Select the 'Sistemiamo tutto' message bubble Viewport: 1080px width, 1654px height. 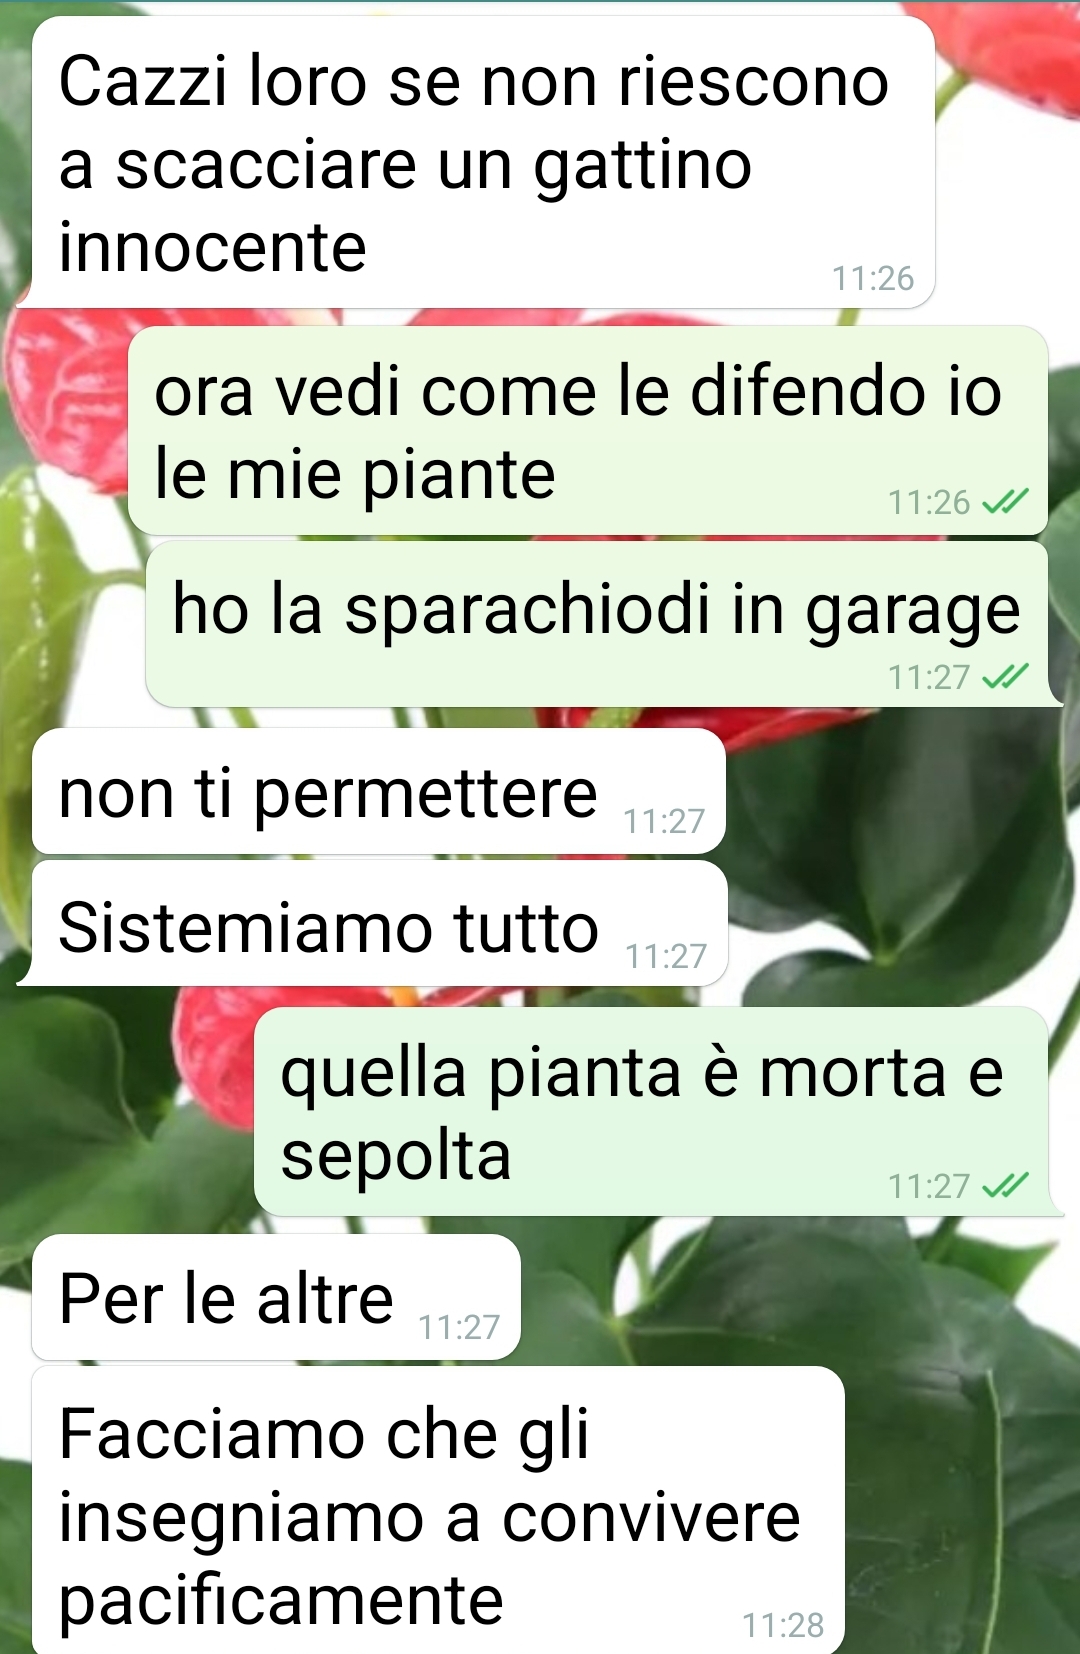[x=380, y=923]
